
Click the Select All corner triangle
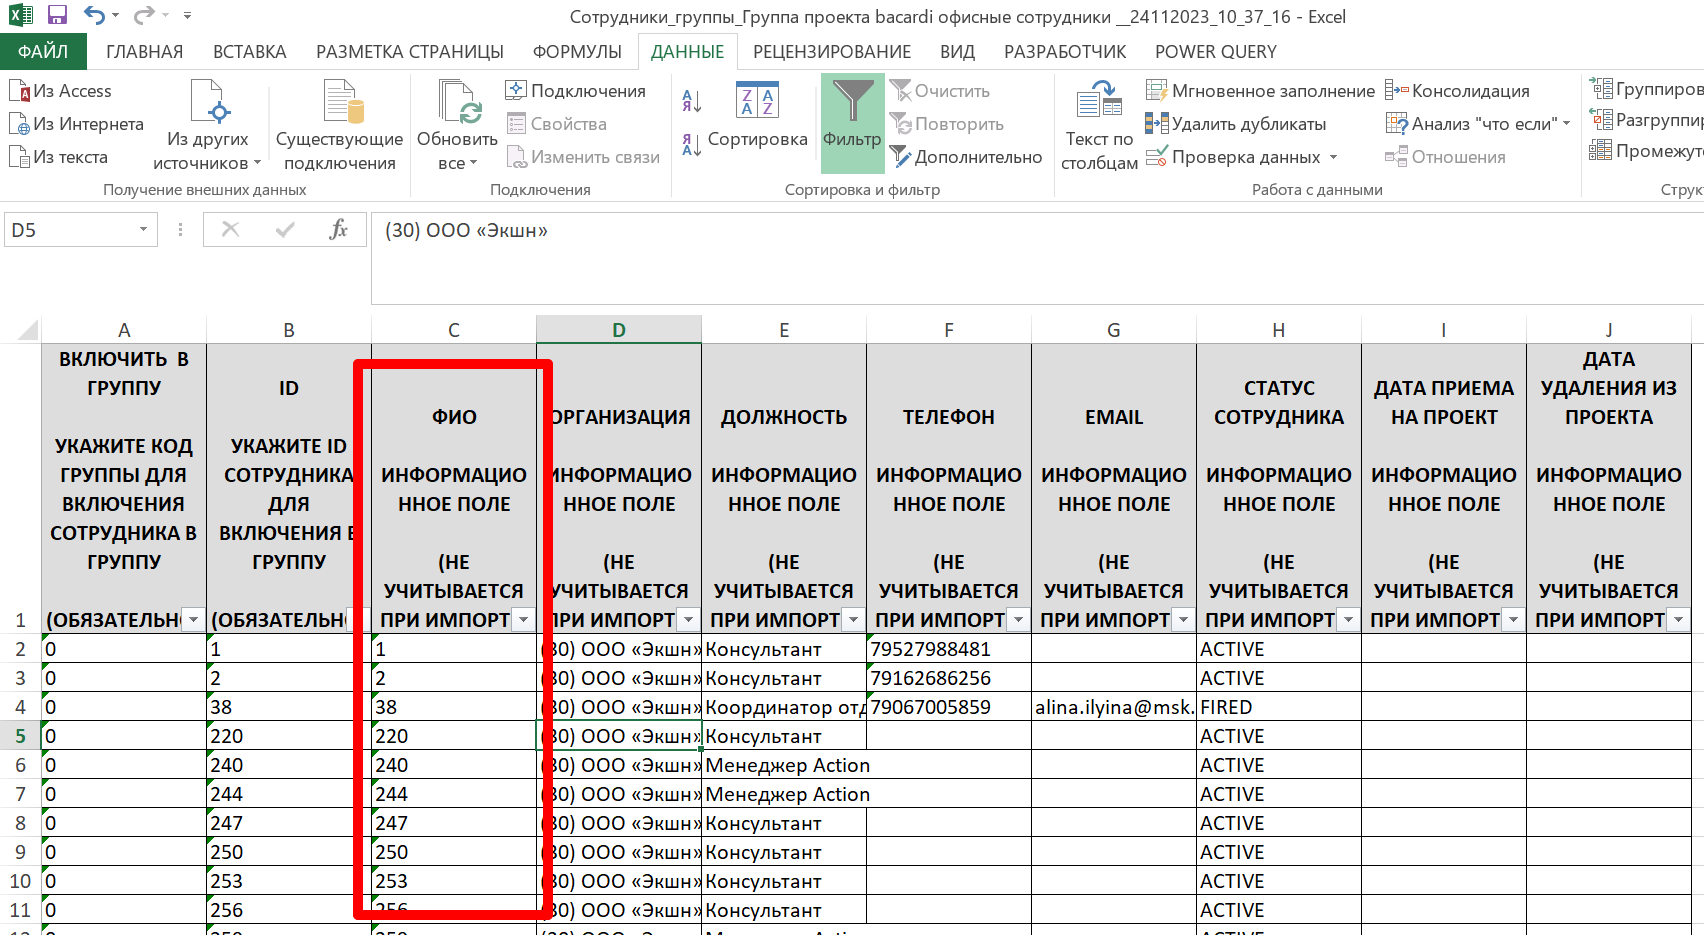pos(28,330)
